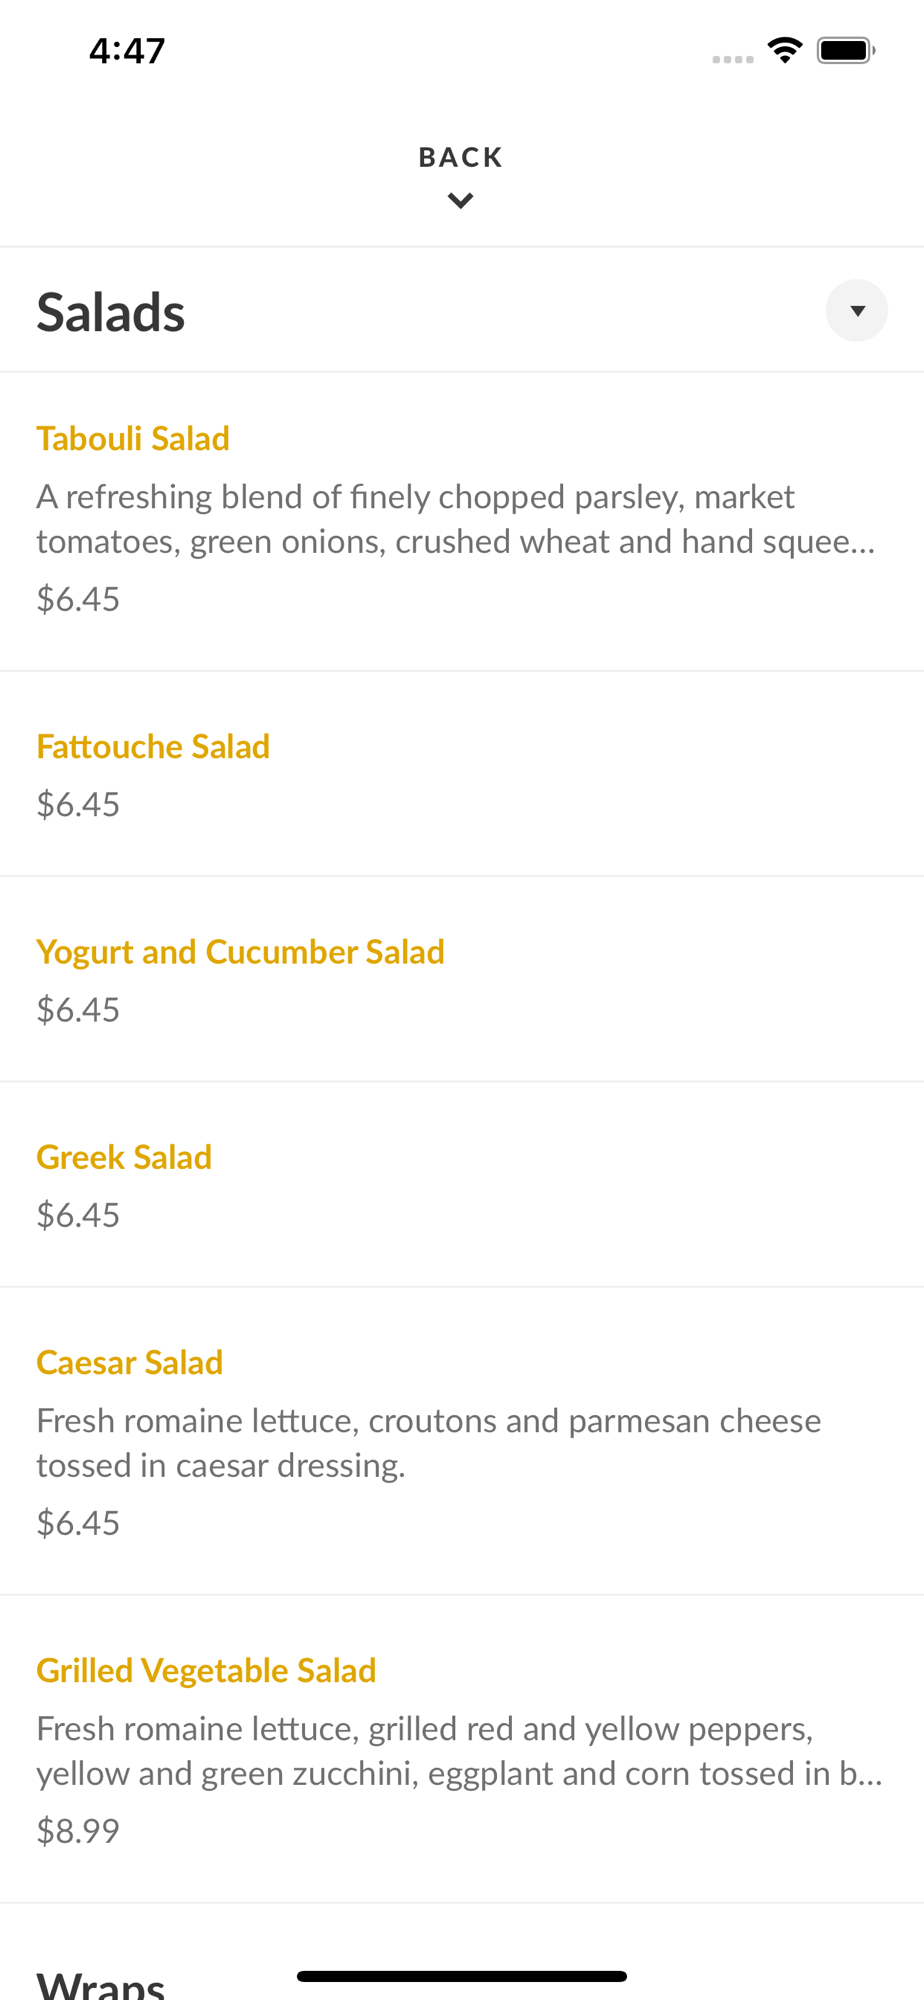
Task: Tap the Wraps section heading
Action: [x=101, y=1984]
